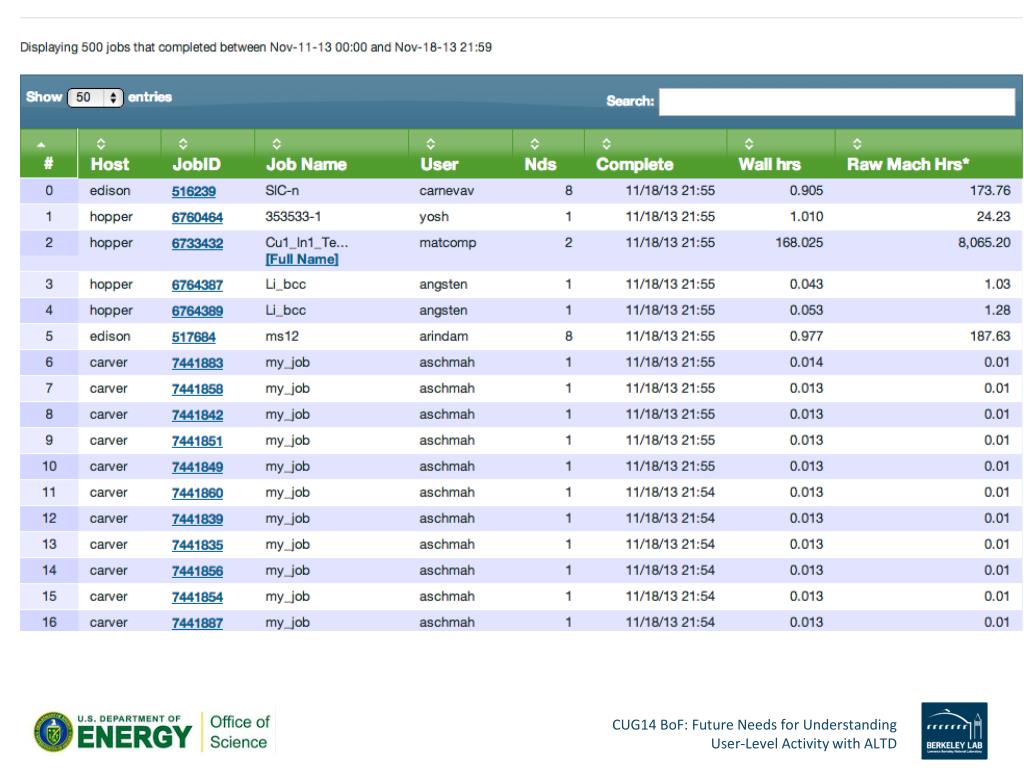Sort table by Raw Mach Hrs column

pos(928,154)
